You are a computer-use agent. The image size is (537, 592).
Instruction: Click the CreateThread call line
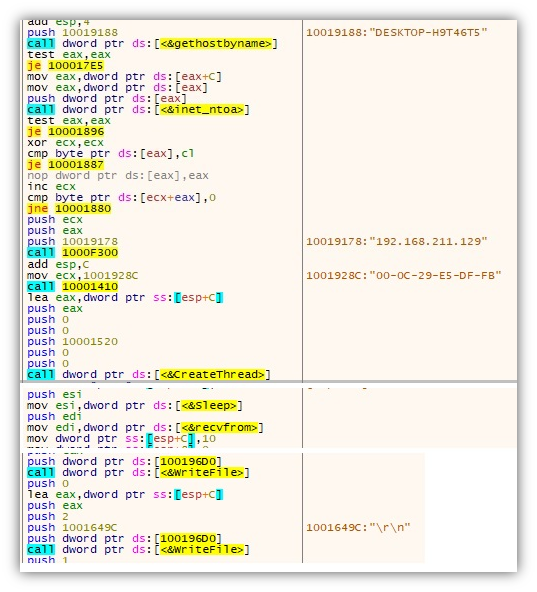(149, 375)
